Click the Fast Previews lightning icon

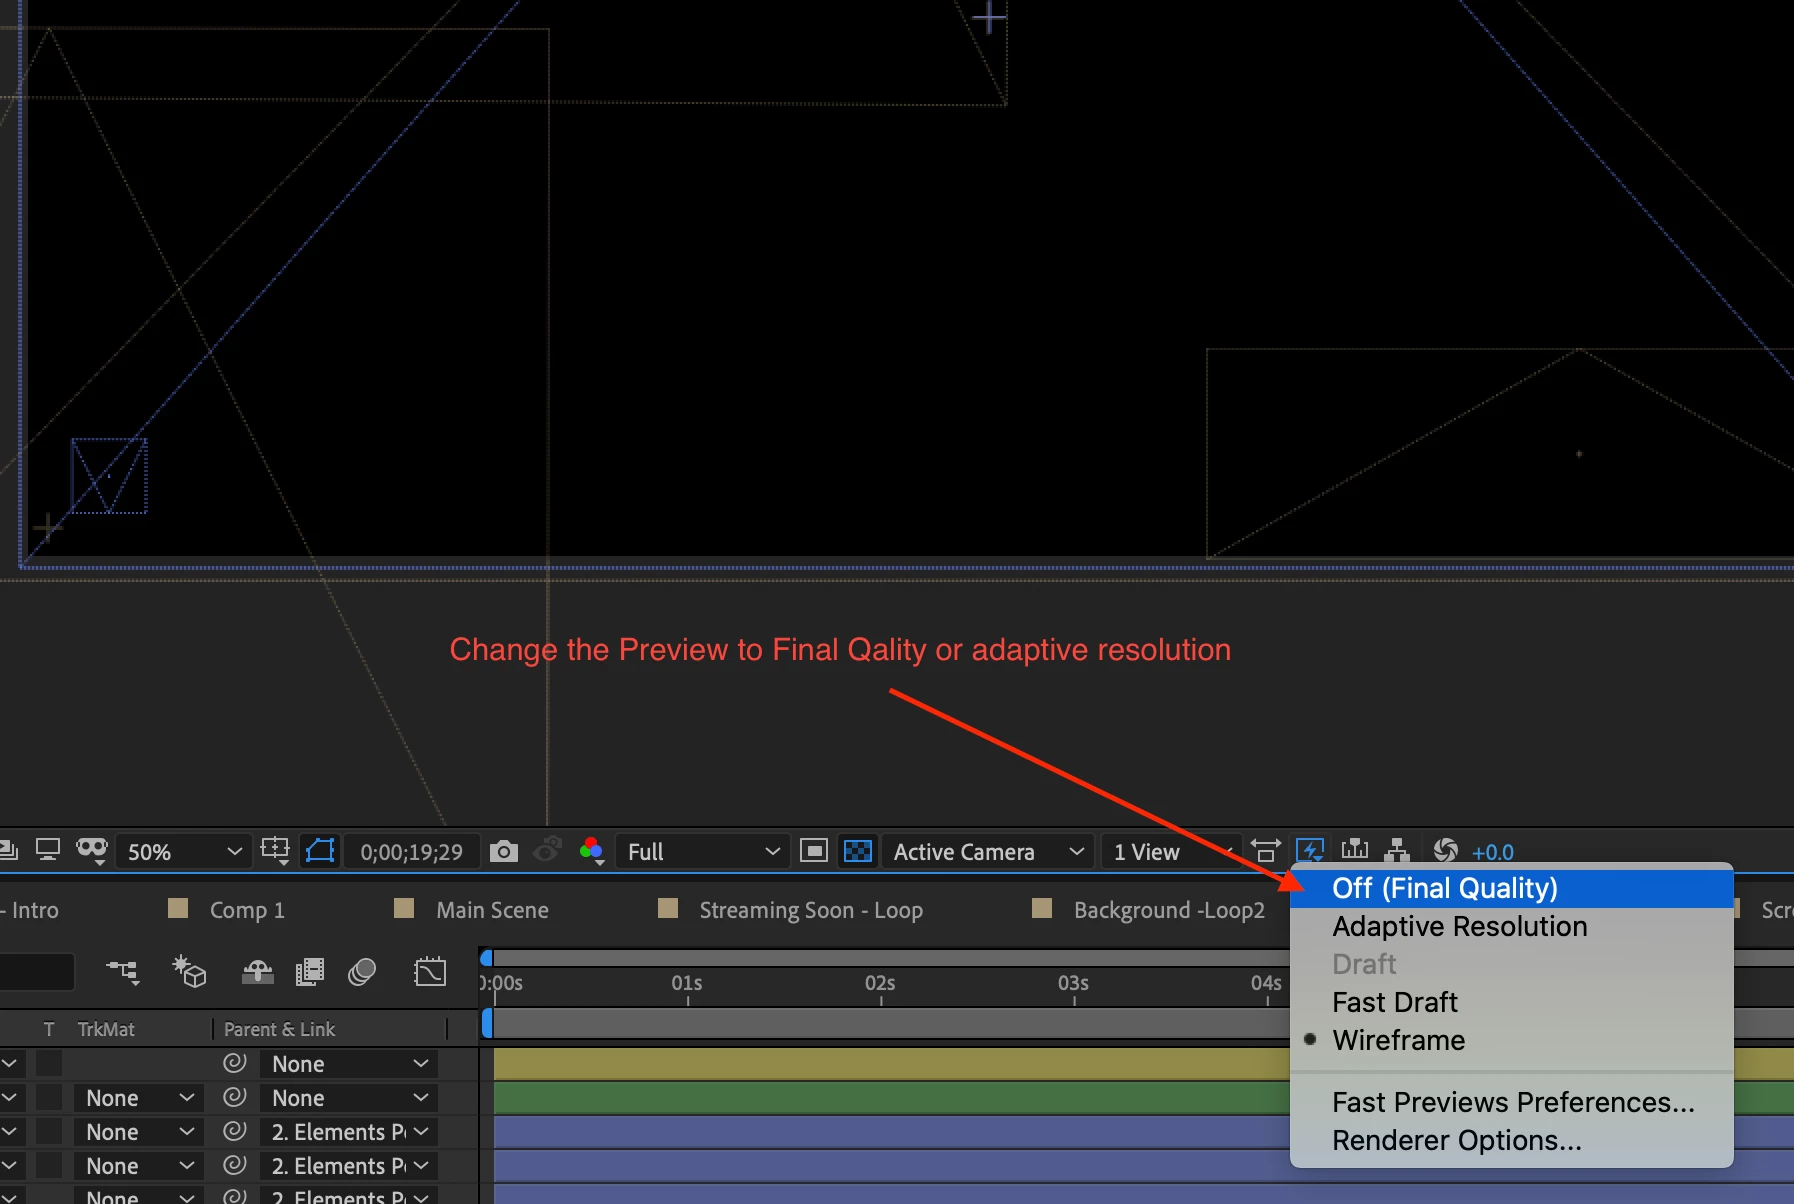point(1310,851)
